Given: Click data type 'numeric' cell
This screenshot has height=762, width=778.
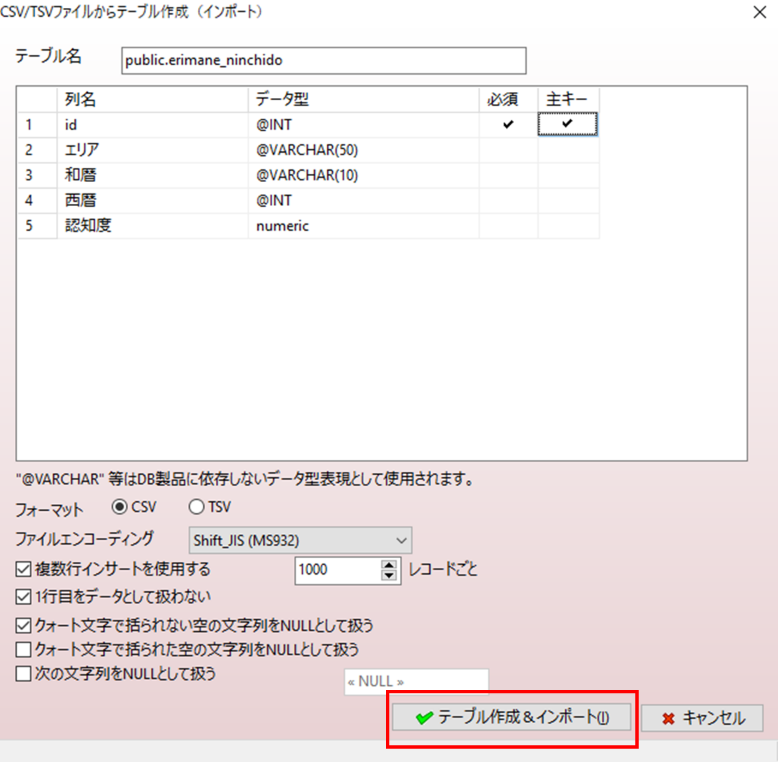Looking at the screenshot, I should click(363, 226).
